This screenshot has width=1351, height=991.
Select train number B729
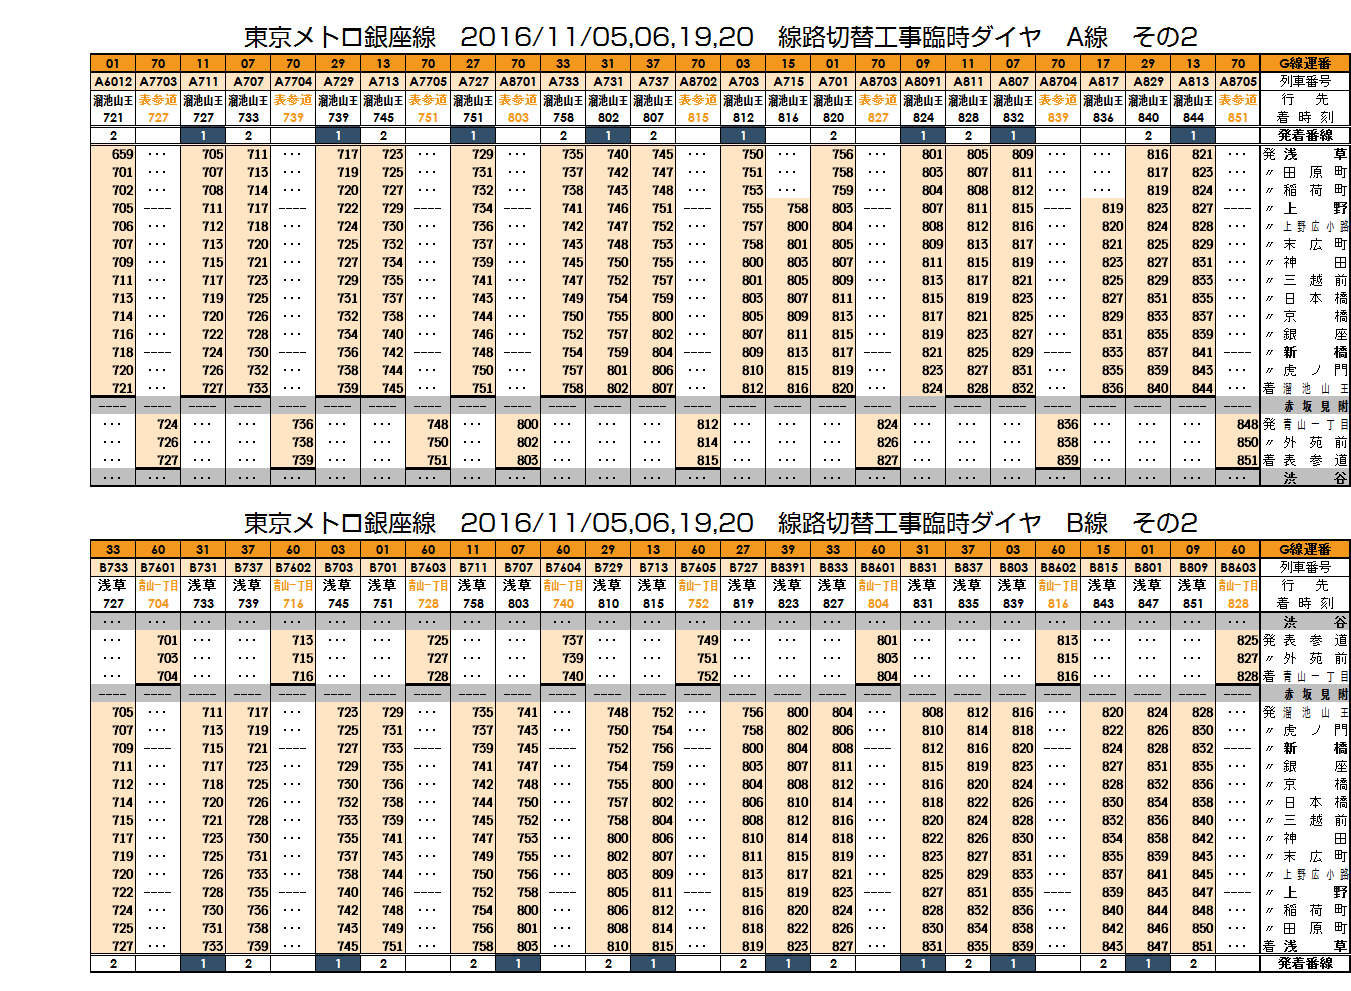pos(608,568)
